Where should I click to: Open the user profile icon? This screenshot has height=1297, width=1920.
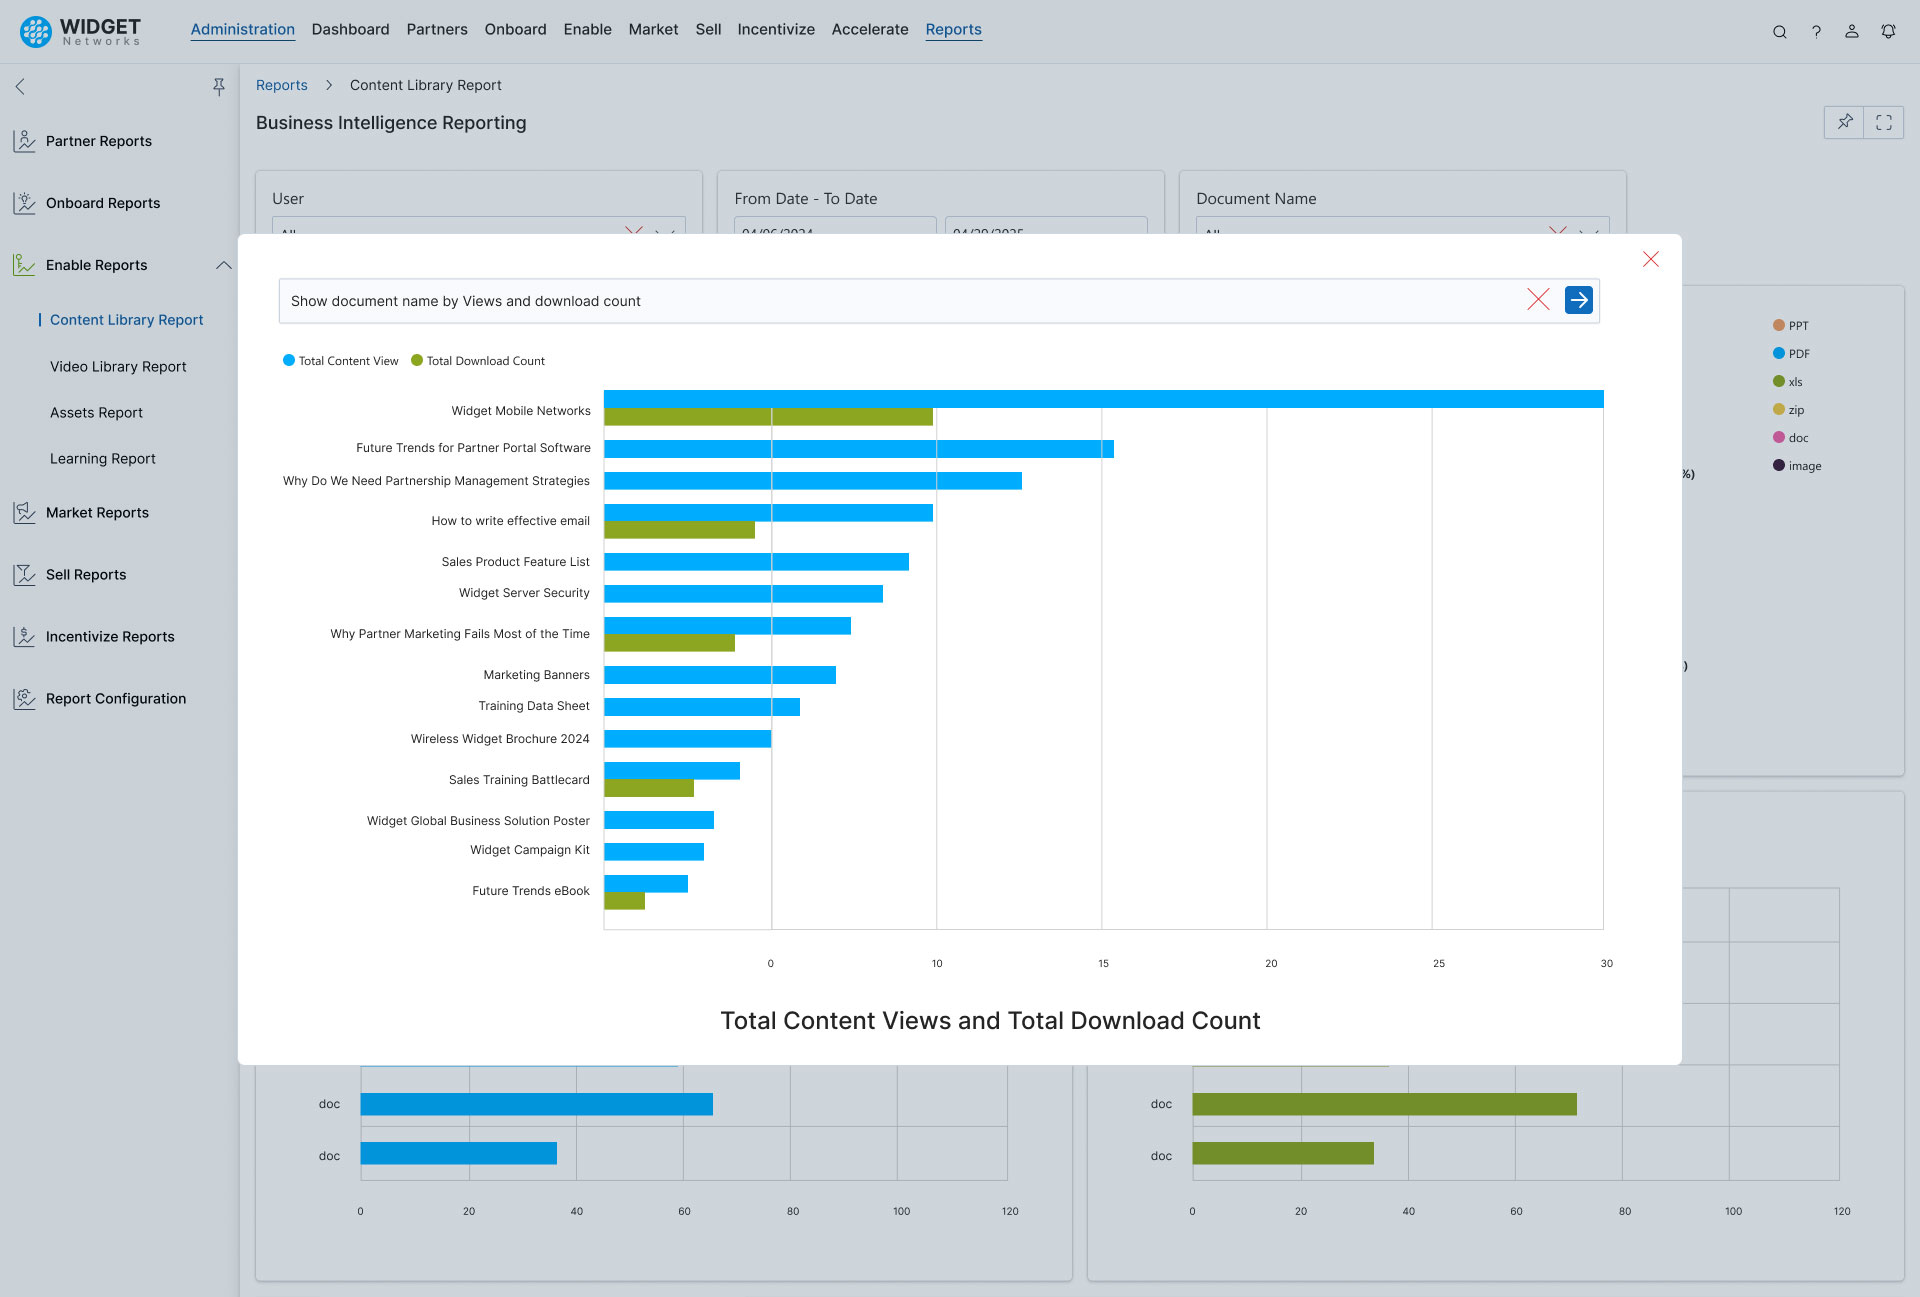pyautogui.click(x=1852, y=31)
